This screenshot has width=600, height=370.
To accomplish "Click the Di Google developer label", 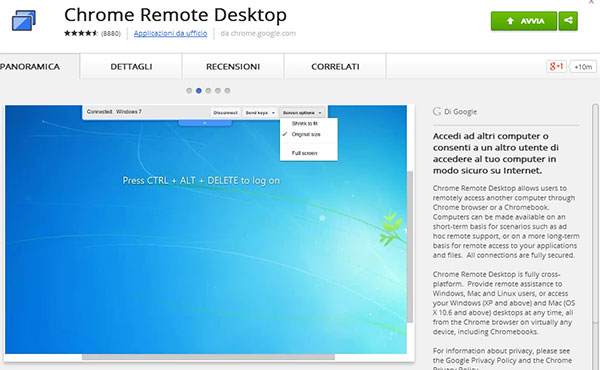I will pos(460,112).
